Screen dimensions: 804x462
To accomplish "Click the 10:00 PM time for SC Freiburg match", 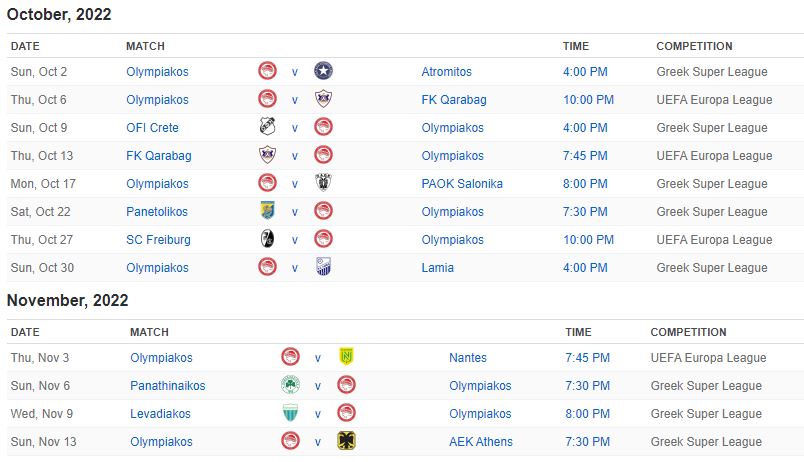I will point(588,240).
